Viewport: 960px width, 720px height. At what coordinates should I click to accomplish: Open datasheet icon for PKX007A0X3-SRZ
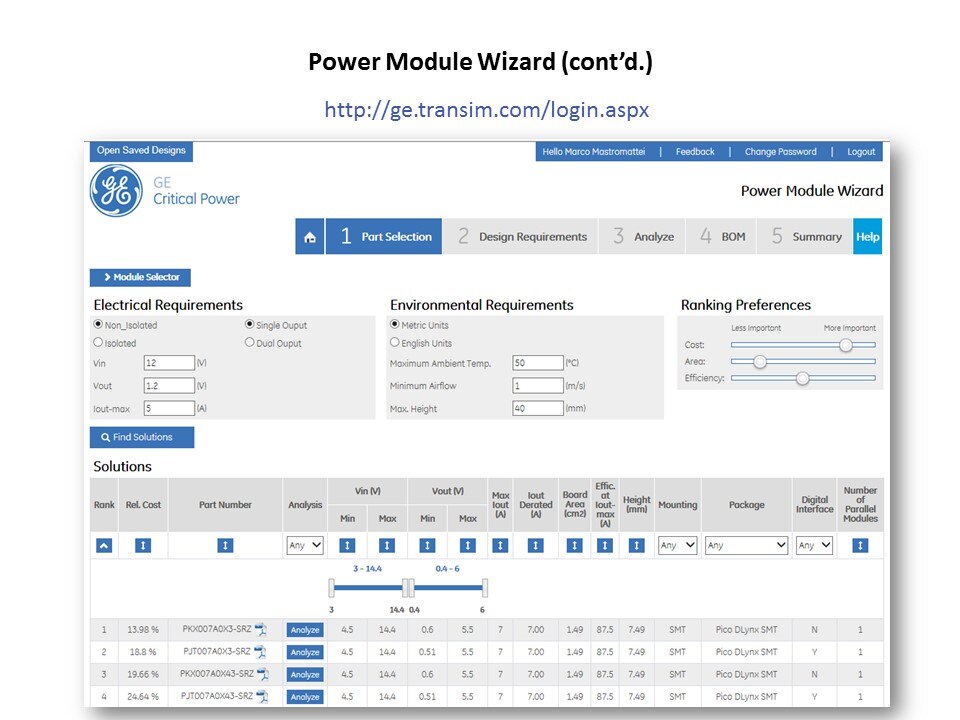pos(261,629)
